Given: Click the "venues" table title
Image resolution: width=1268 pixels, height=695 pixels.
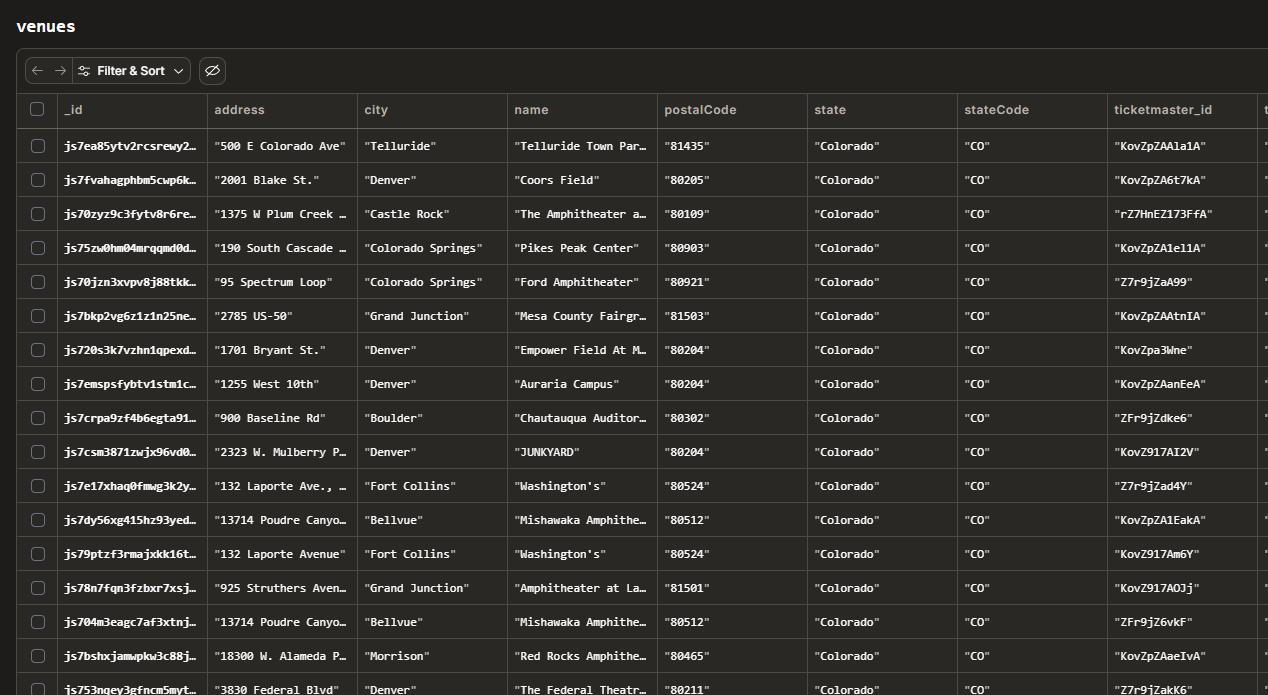Looking at the screenshot, I should click(x=46, y=26).
